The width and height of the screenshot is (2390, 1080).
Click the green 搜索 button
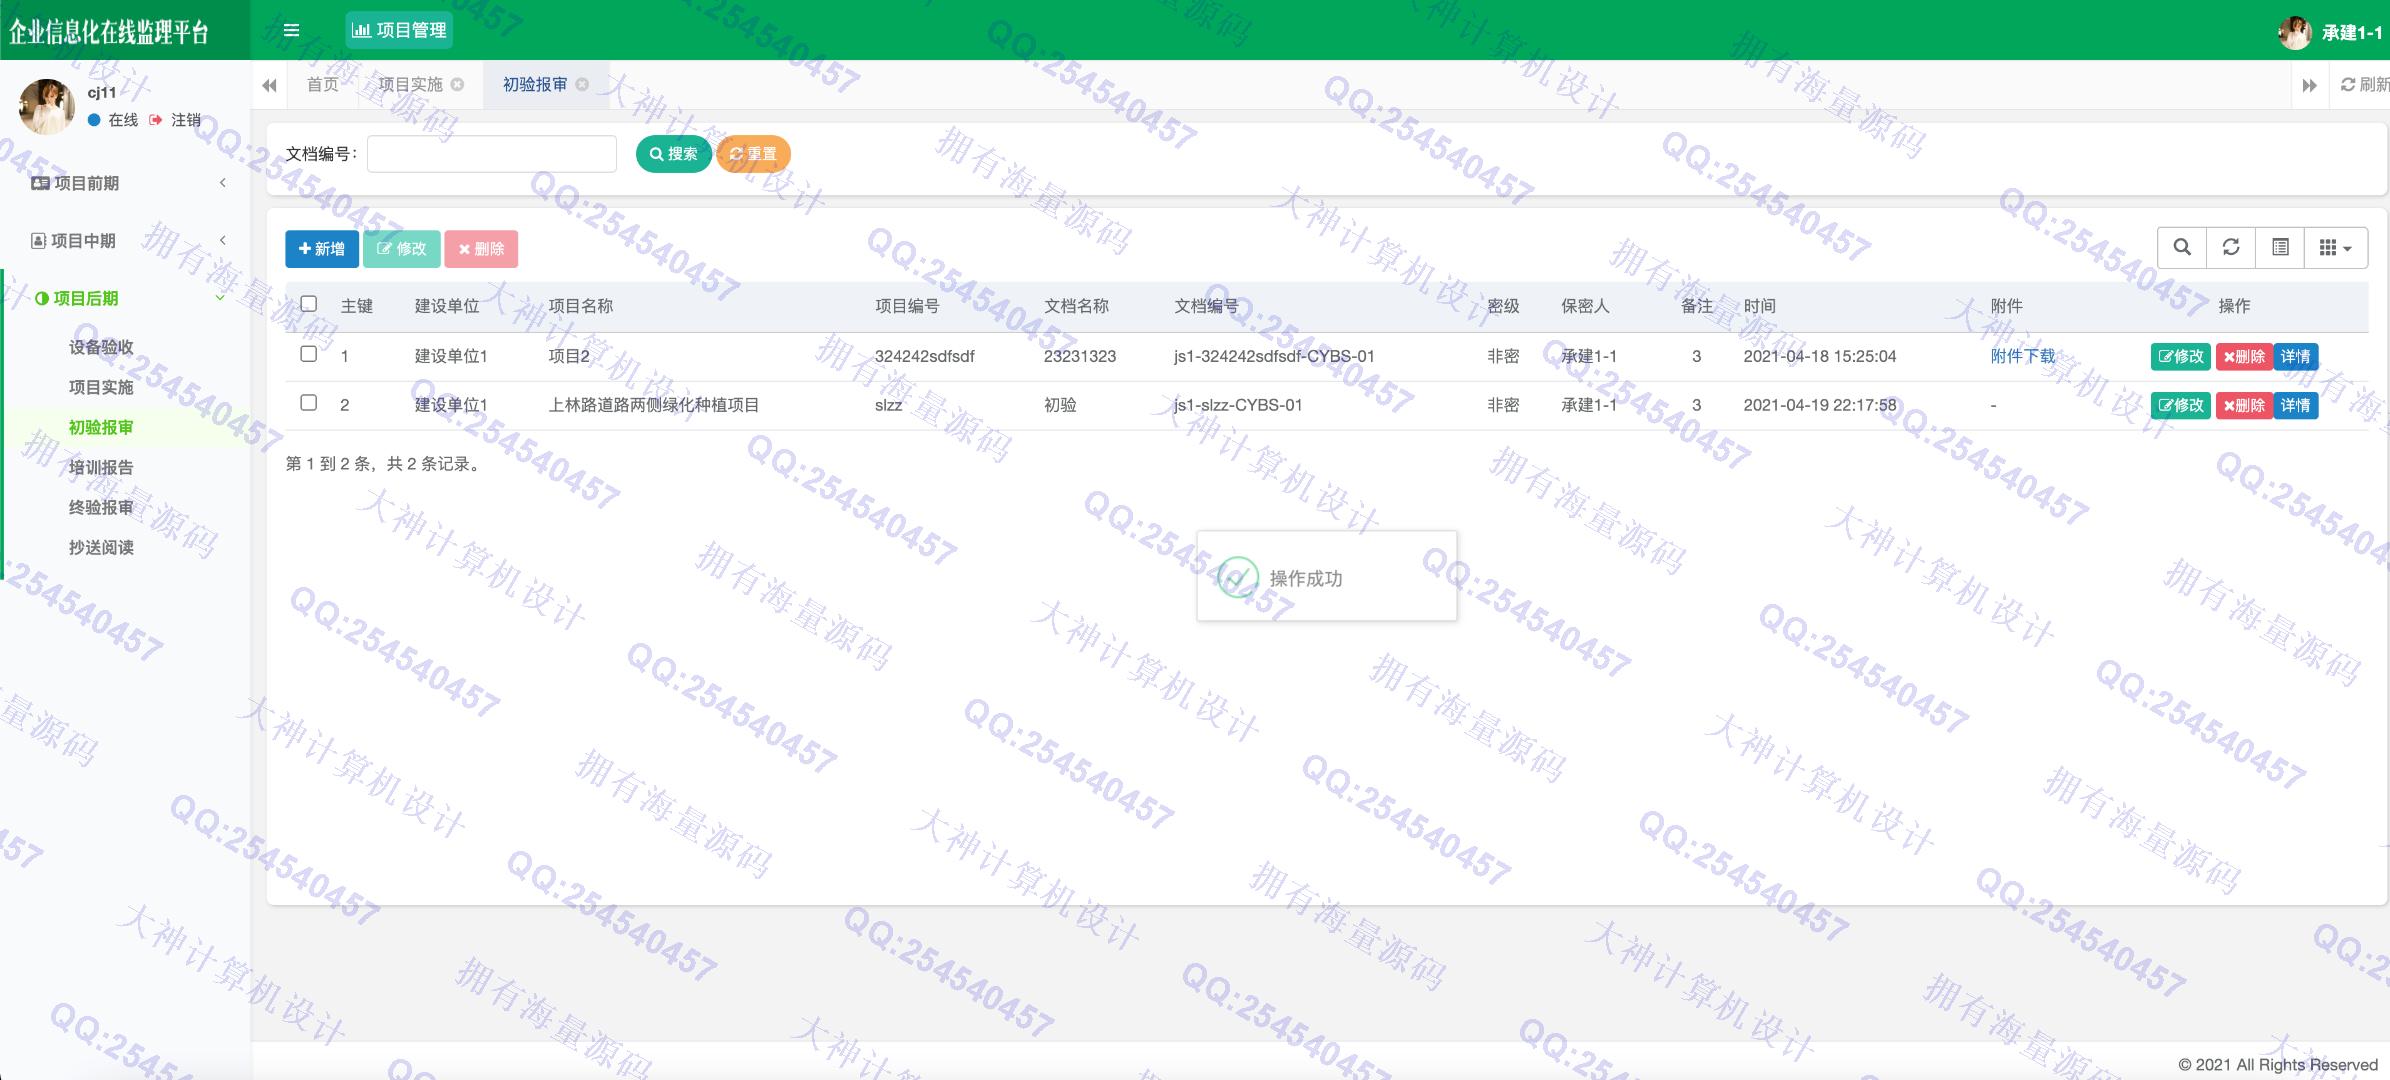(673, 153)
